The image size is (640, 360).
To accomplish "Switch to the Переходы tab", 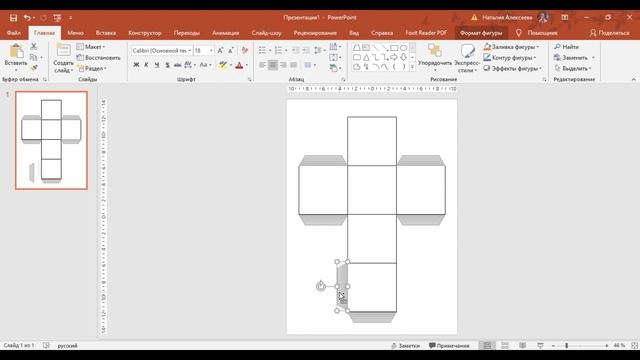I will (x=187, y=33).
